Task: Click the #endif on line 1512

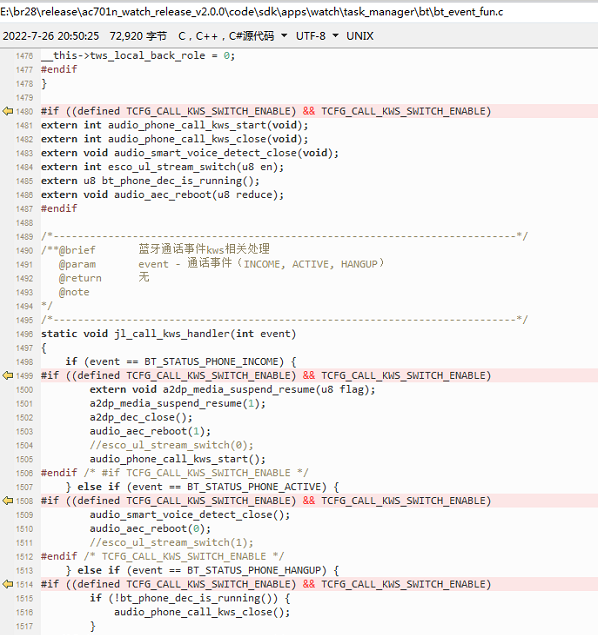Action: [x=59, y=556]
